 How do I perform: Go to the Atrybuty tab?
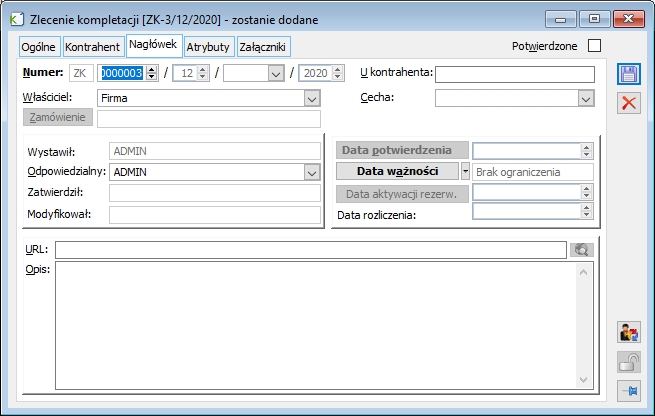(x=208, y=47)
